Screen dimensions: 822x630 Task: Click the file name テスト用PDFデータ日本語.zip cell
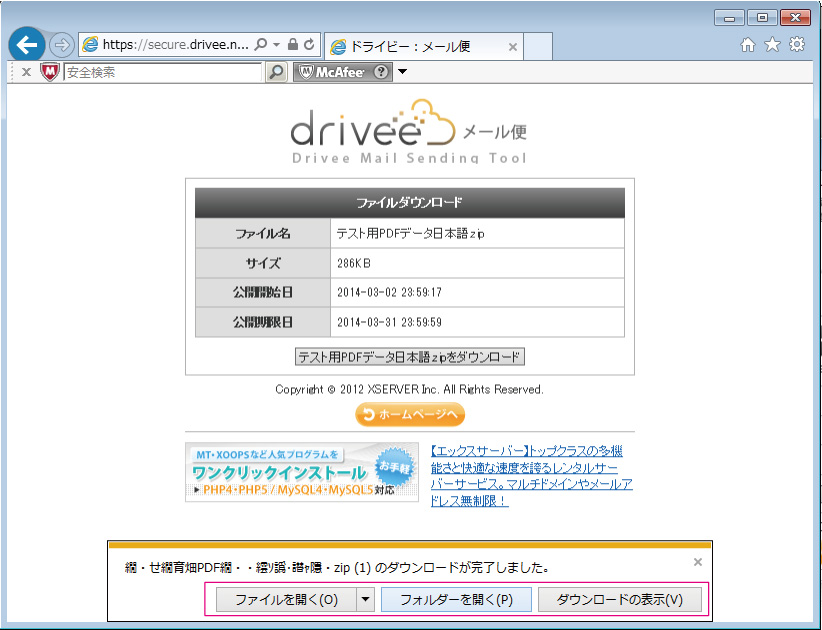[x=478, y=233]
